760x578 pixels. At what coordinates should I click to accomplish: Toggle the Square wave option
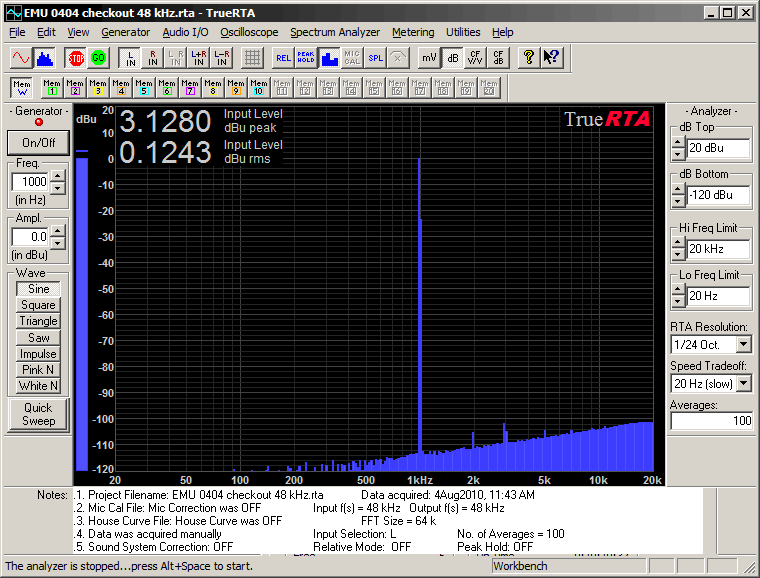pyautogui.click(x=39, y=305)
